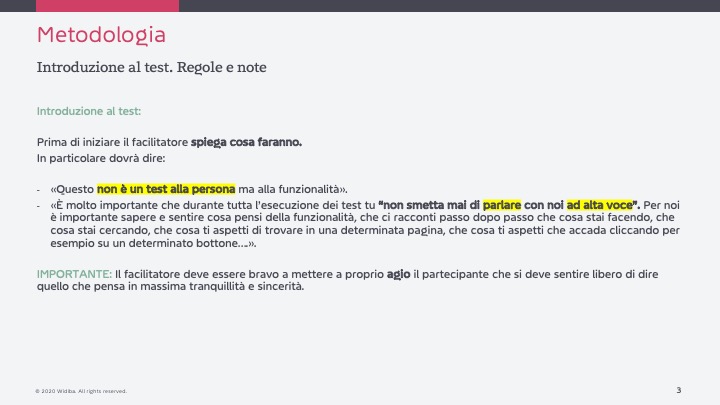Click highlighted text 'non è un test alla persona'

pos(166,189)
